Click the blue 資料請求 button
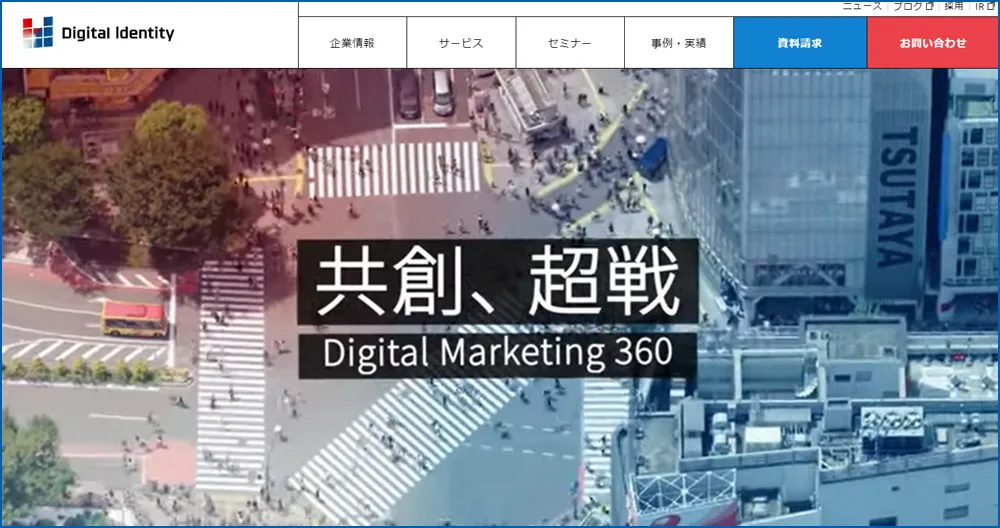 pos(800,43)
